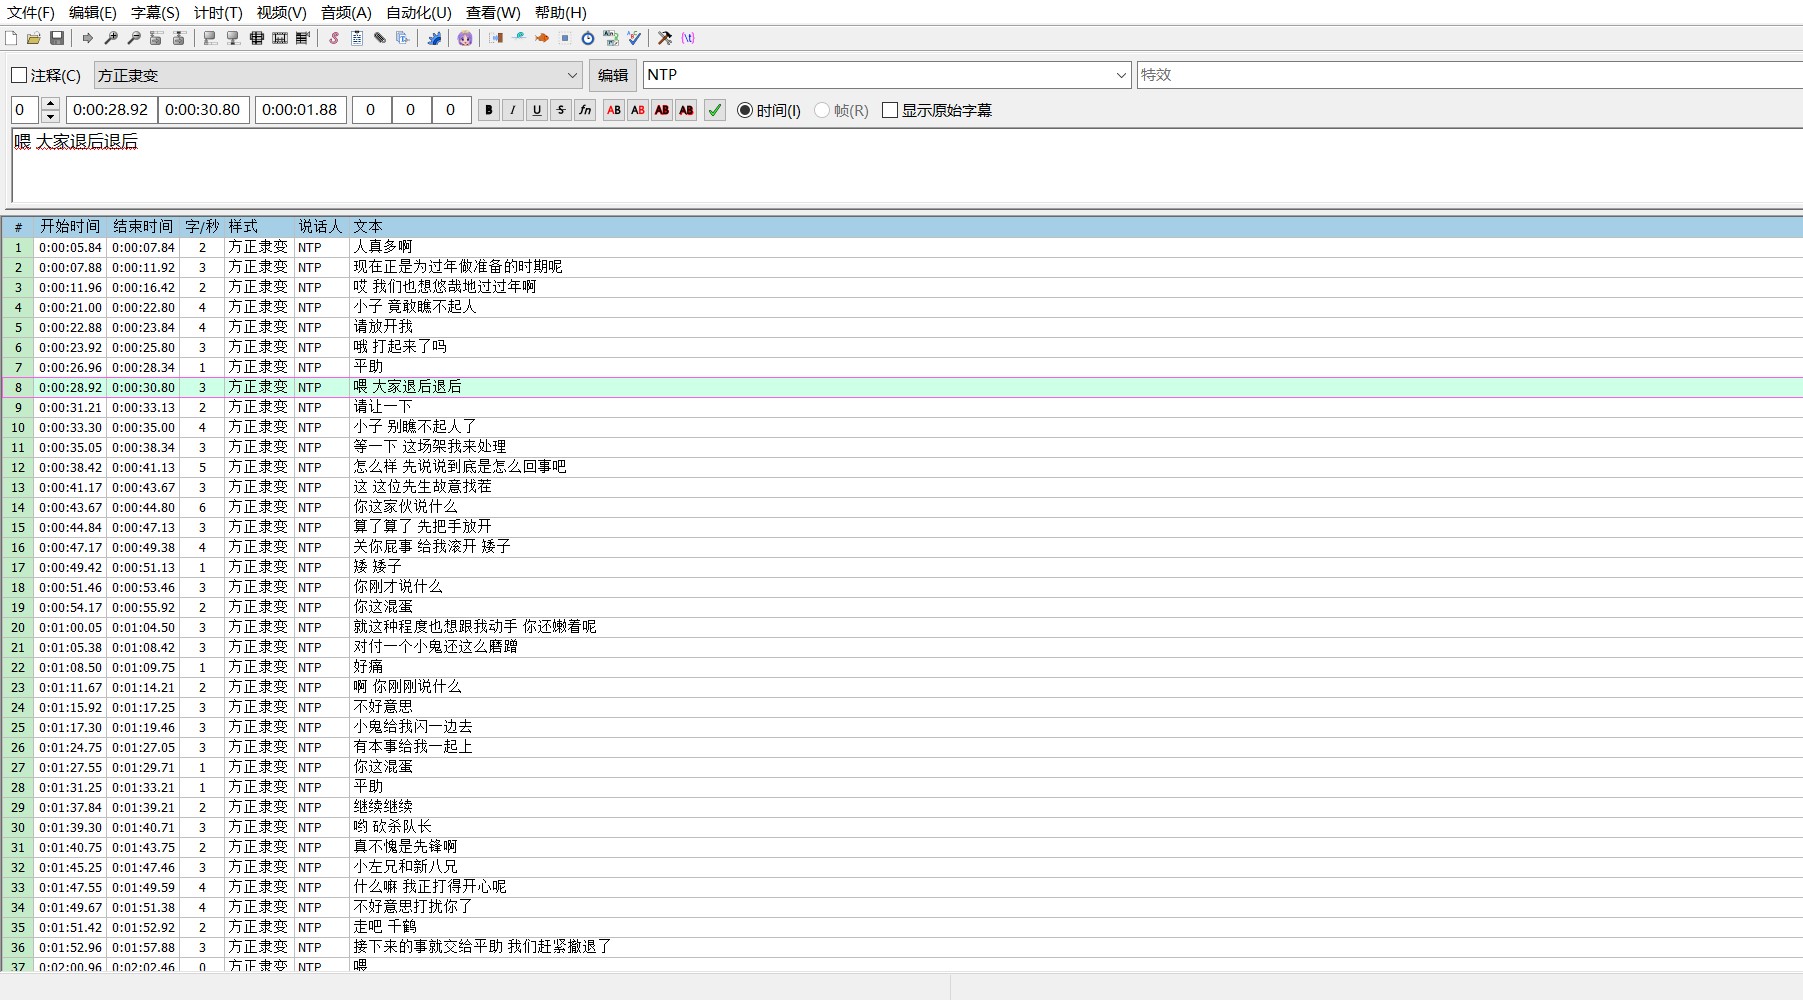Screen dimensions: 1803x1000
Task: Commit changes with green checkmark
Action: pyautogui.click(x=715, y=110)
